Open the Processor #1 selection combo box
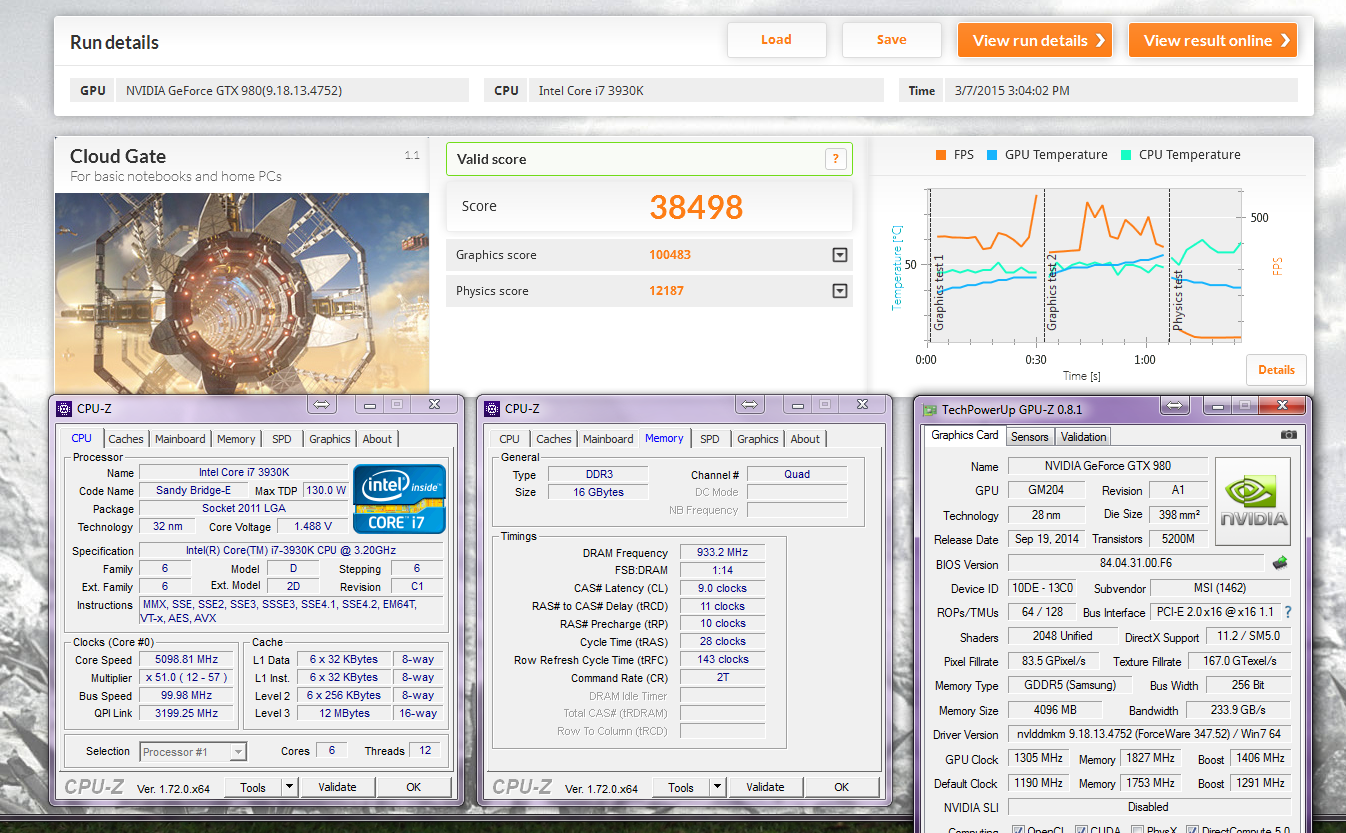The width and height of the screenshot is (1346, 833). 193,751
